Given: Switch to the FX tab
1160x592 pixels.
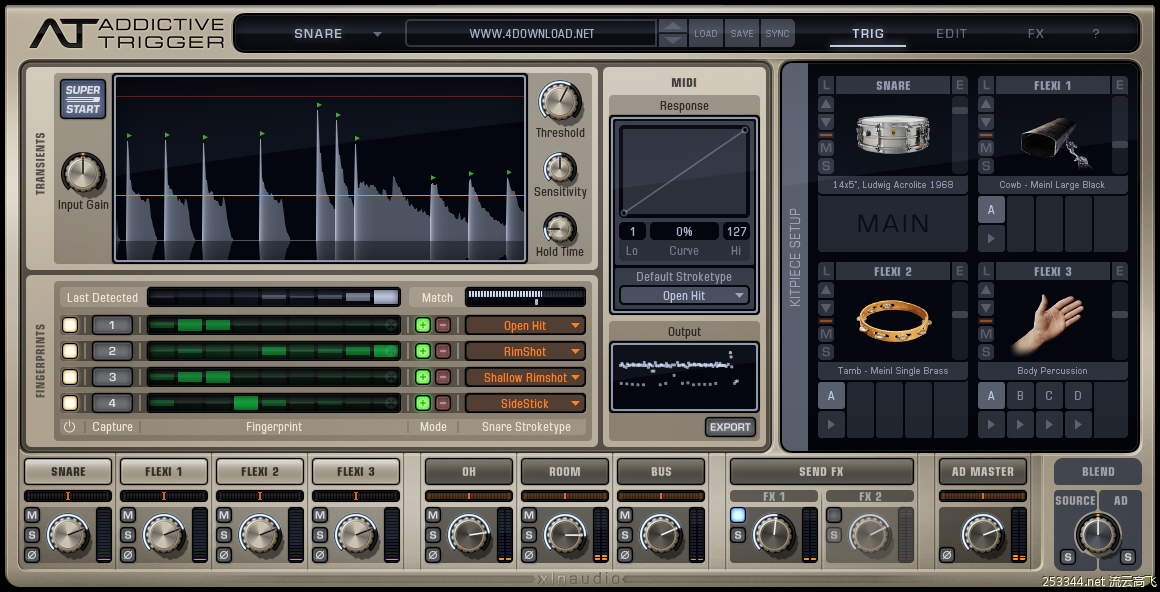Looking at the screenshot, I should tap(1036, 33).
